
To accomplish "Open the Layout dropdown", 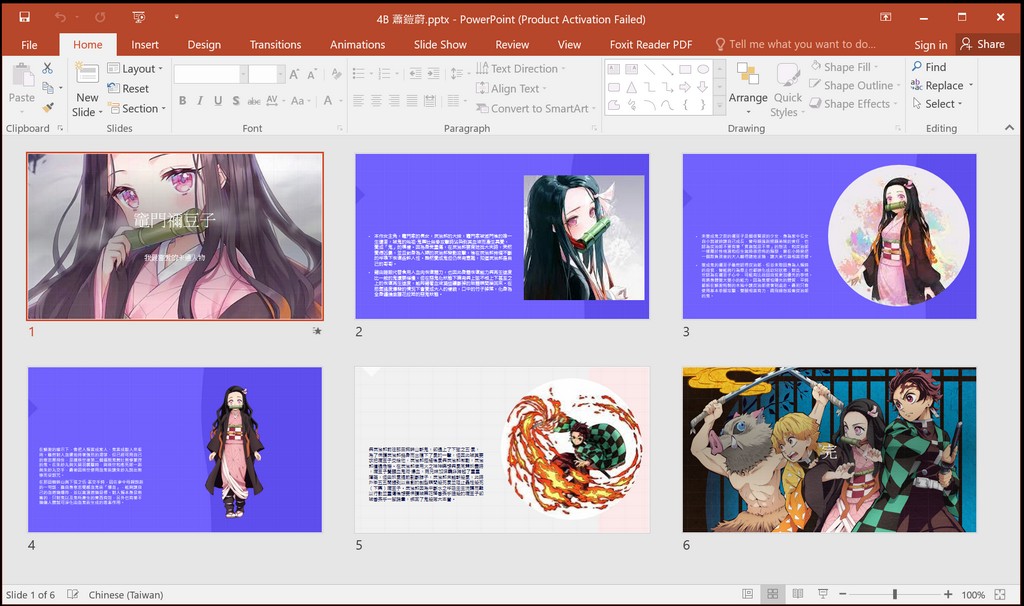I will [135, 69].
